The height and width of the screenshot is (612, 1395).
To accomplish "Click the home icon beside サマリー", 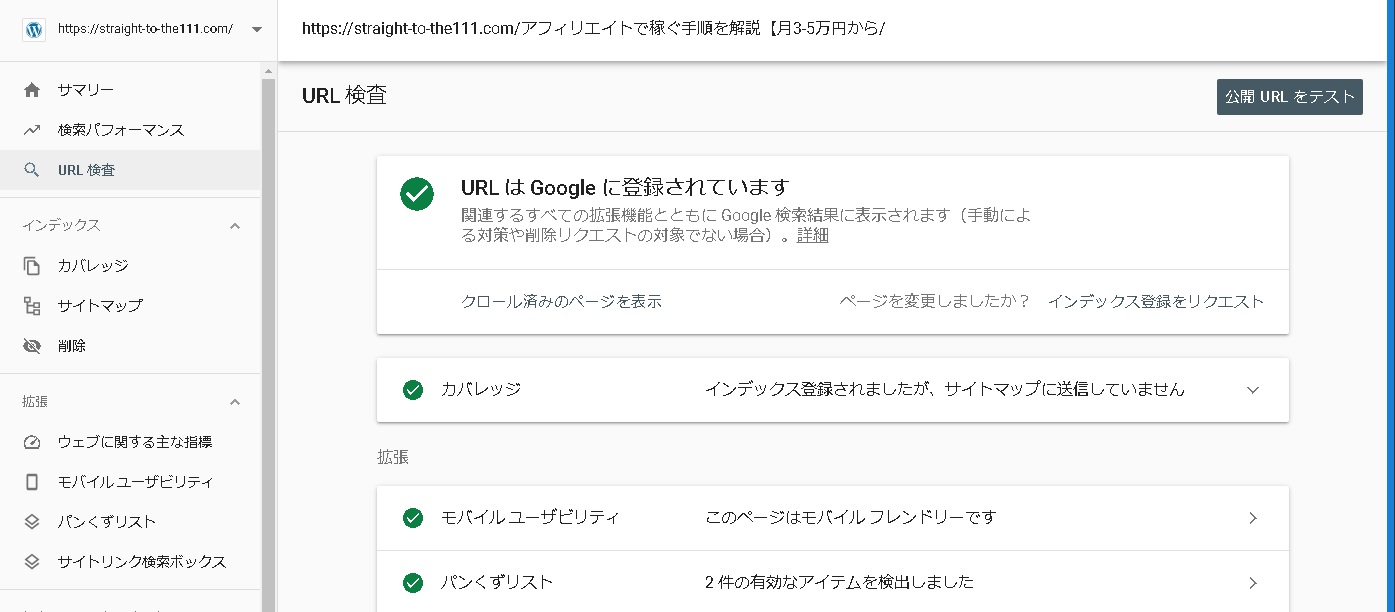I will pos(32,90).
